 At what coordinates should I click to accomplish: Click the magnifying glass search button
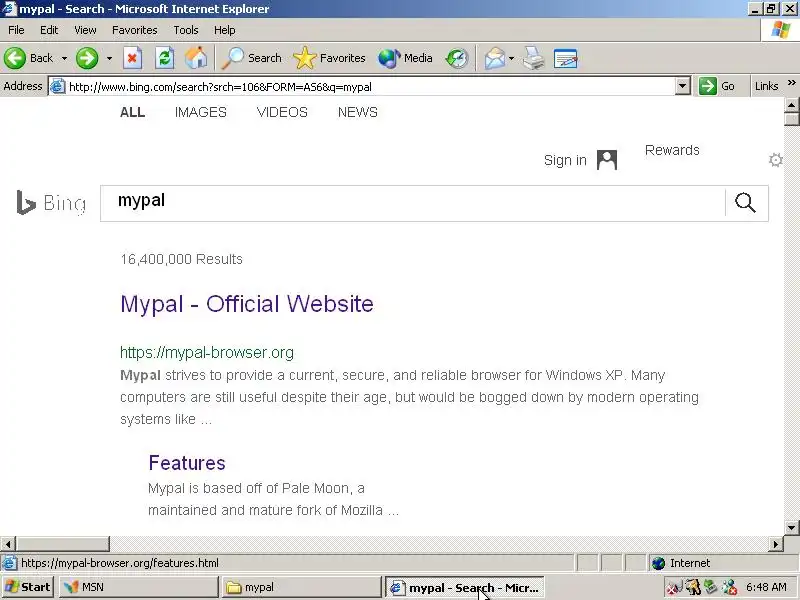tap(745, 203)
